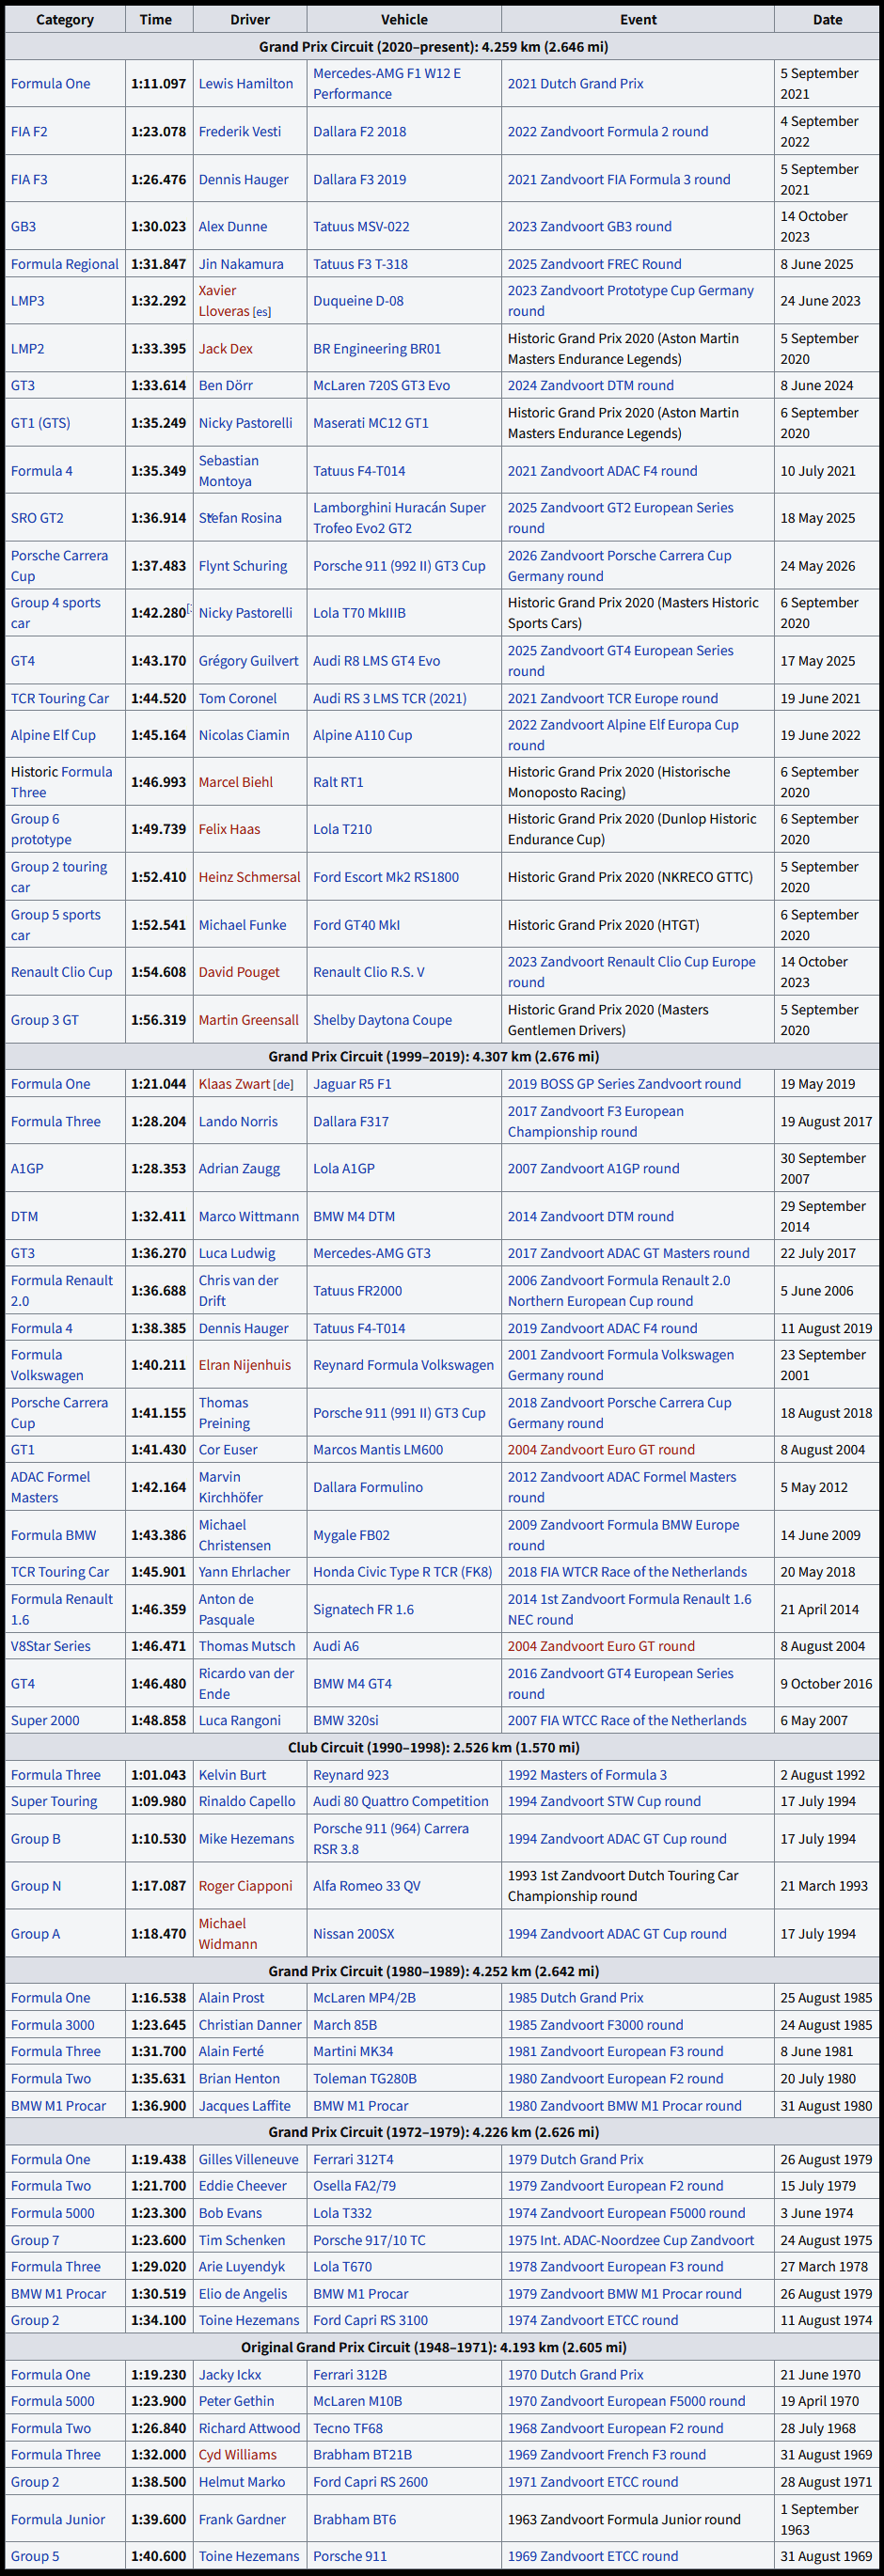
Task: Open 1985 Dutch Grand Prix link
Action: [575, 1998]
